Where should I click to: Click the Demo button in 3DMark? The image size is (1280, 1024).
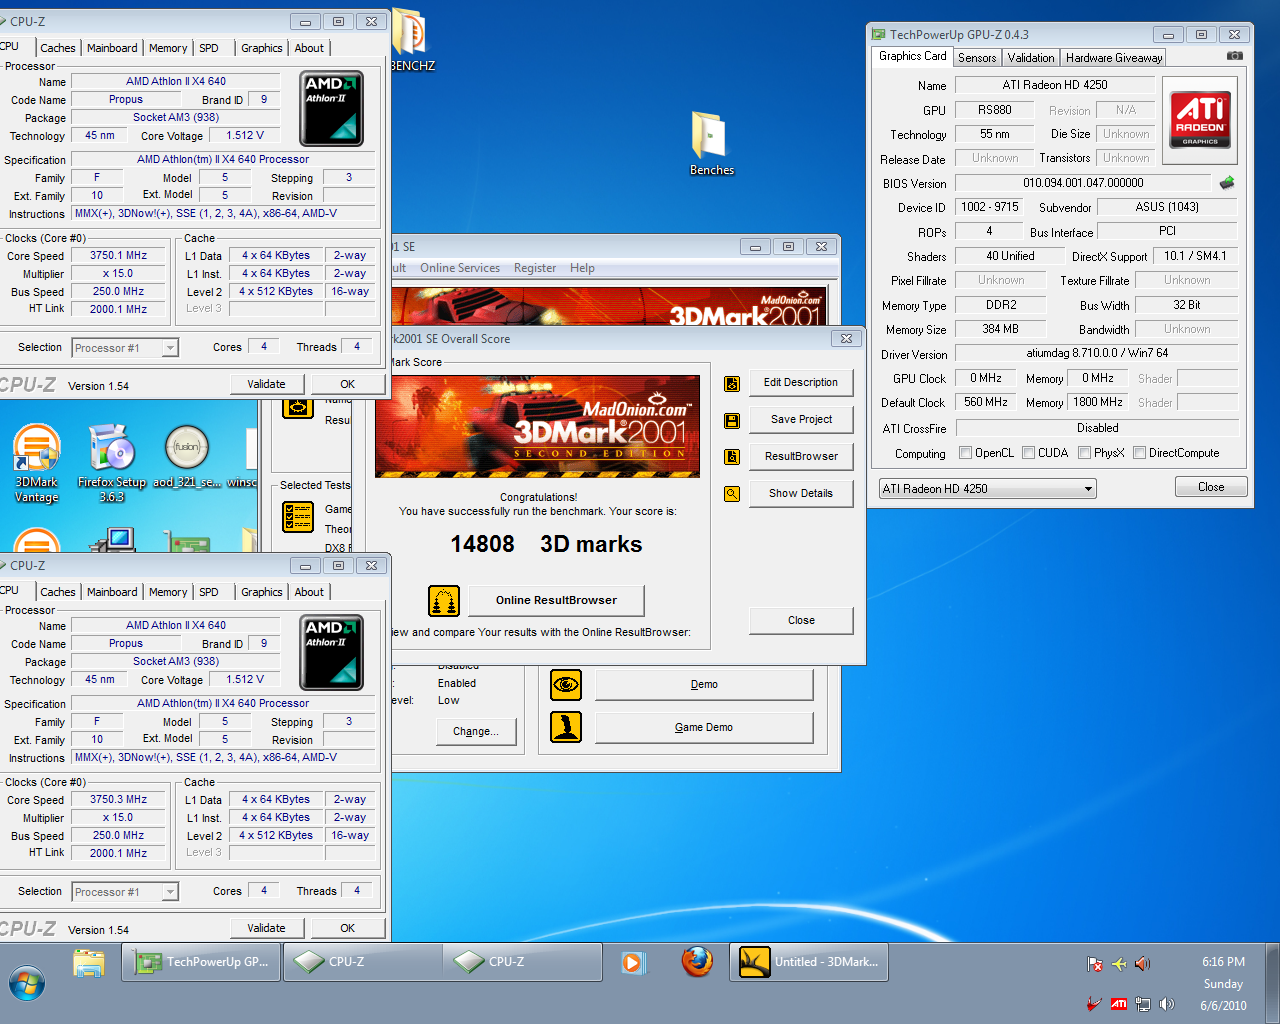point(704,685)
